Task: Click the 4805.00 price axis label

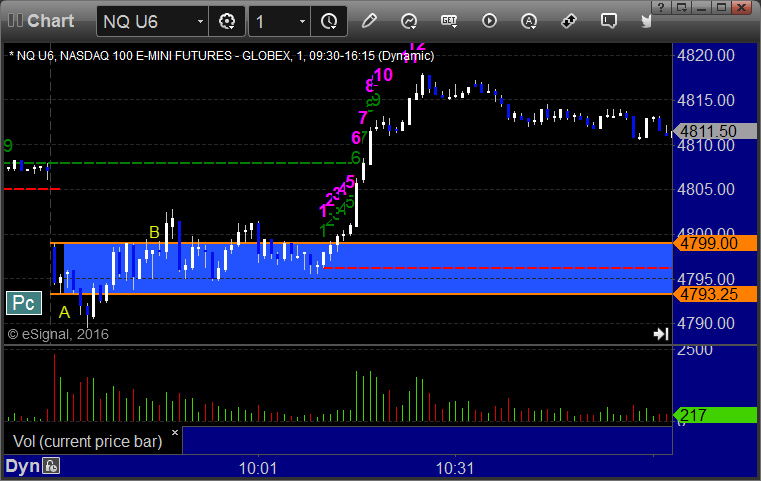Action: 706,189
